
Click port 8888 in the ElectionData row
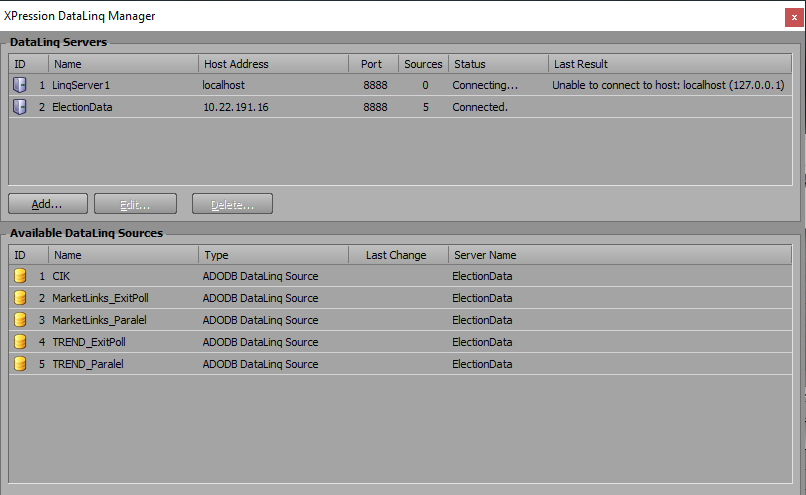click(375, 107)
